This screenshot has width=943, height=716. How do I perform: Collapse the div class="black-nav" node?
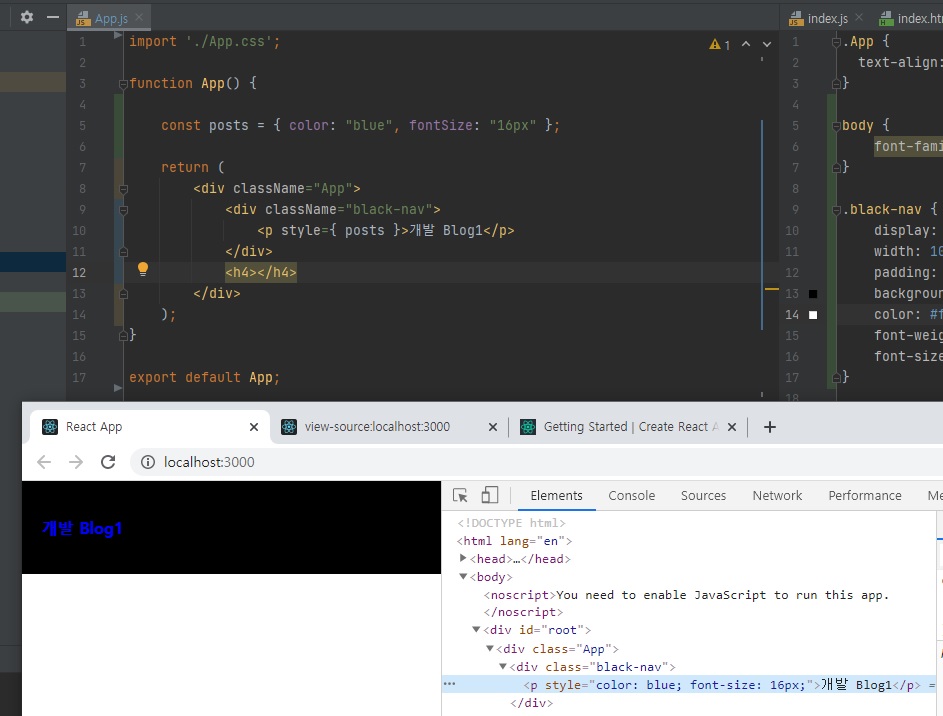(503, 667)
